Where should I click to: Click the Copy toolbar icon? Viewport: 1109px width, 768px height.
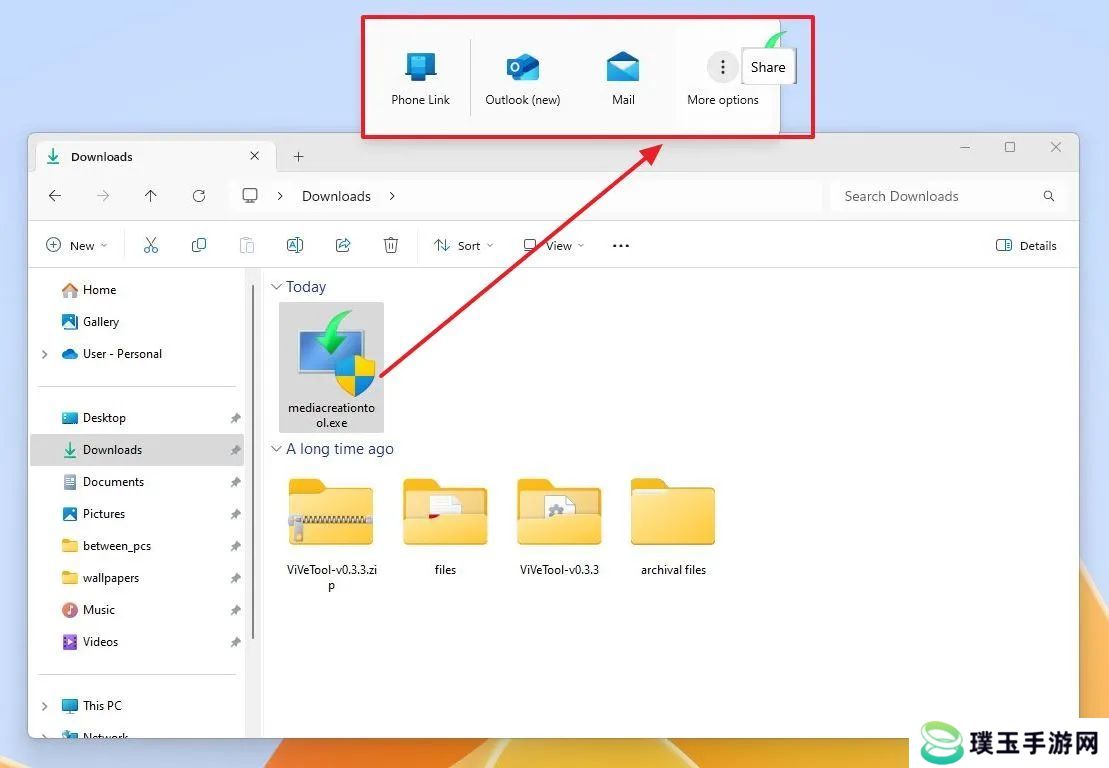pos(199,245)
